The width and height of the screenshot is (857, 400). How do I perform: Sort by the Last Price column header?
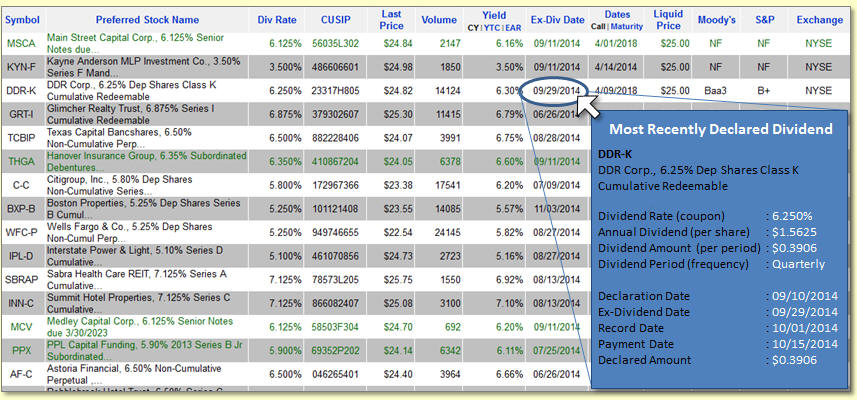(x=391, y=20)
